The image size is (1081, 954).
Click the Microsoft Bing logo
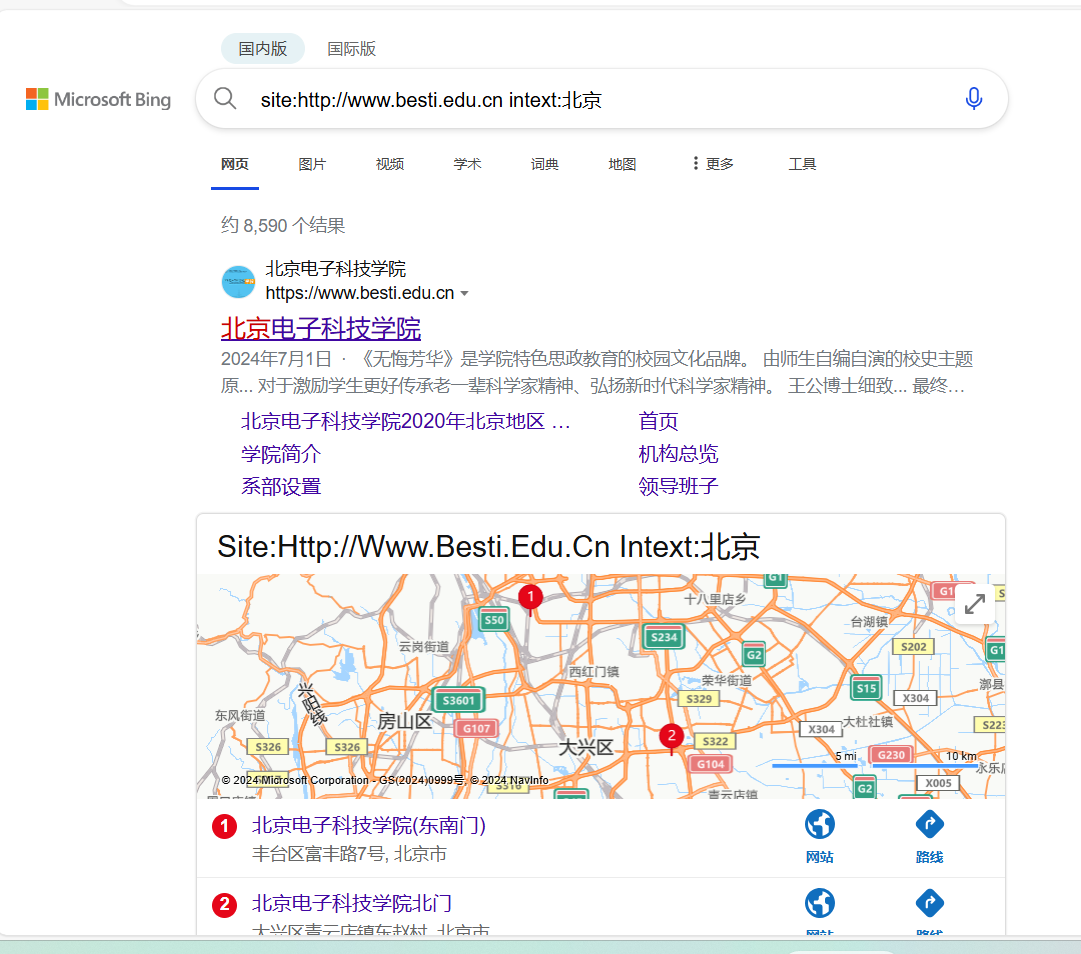click(x=98, y=99)
